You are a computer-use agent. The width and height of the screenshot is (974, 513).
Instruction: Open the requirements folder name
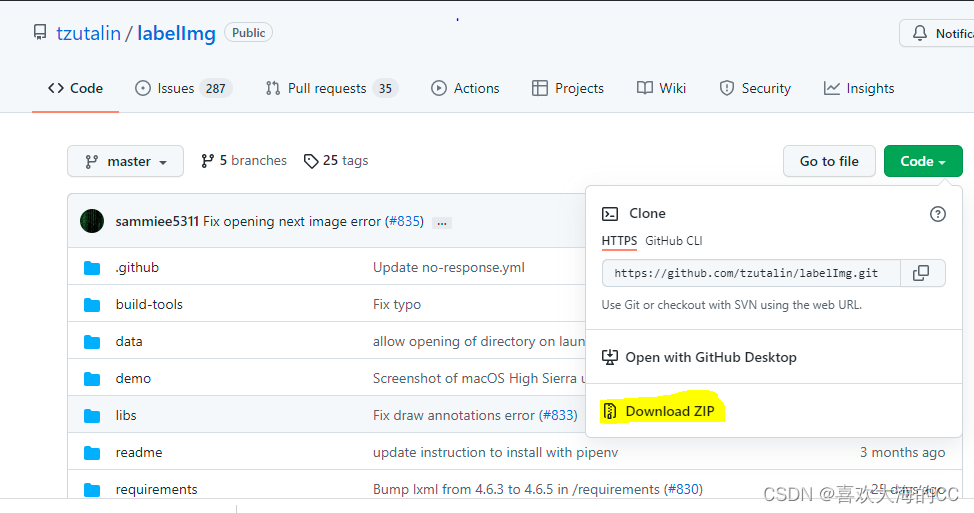pyautogui.click(x=157, y=489)
